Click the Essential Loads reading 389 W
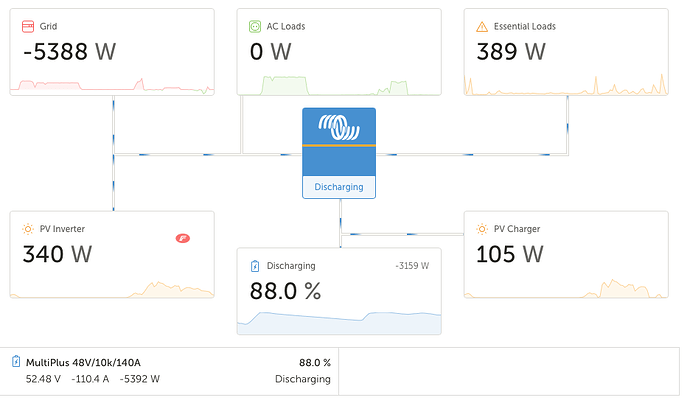The image size is (690, 403). pos(511,51)
